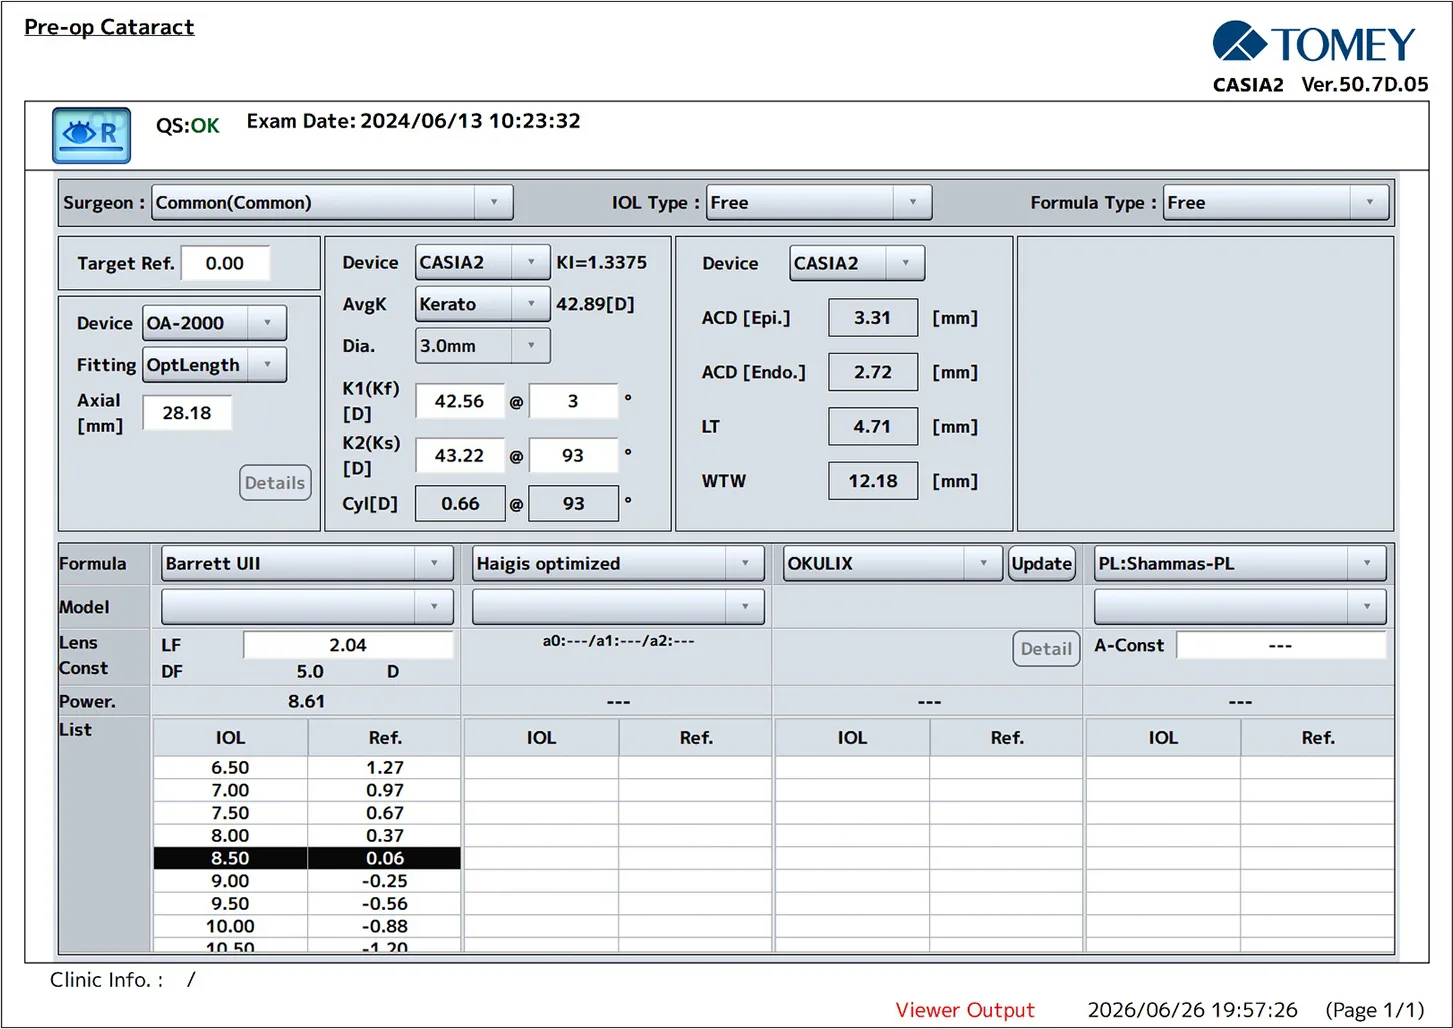This screenshot has height=1029, width=1453.
Task: Expand the OA-2000 device dropdown
Action: click(215, 323)
